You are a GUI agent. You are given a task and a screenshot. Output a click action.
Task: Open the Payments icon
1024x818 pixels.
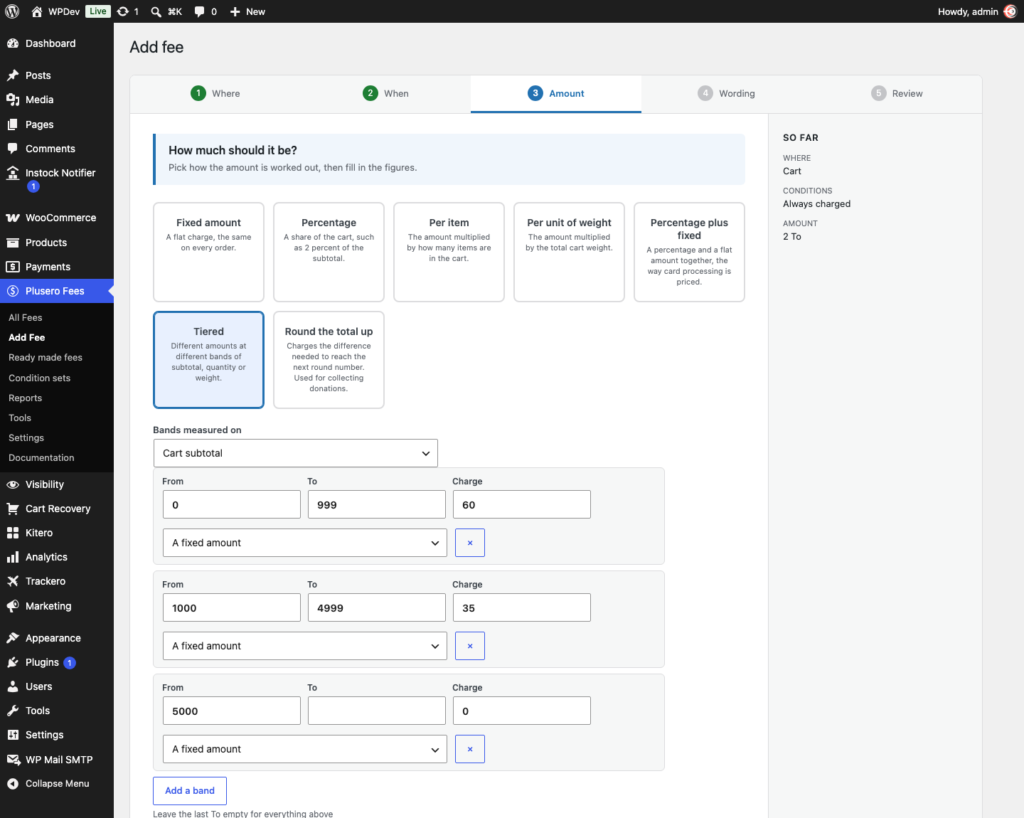pos(12,266)
